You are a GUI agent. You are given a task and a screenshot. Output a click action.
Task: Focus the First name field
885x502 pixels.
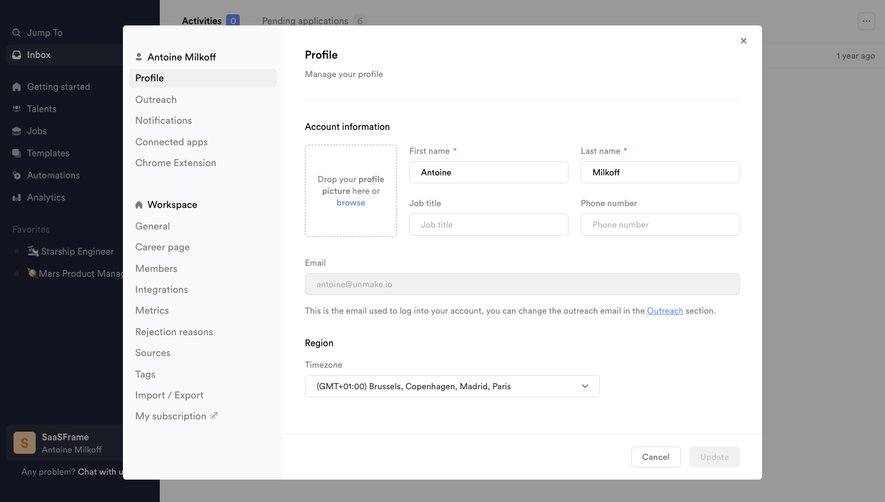click(x=488, y=172)
